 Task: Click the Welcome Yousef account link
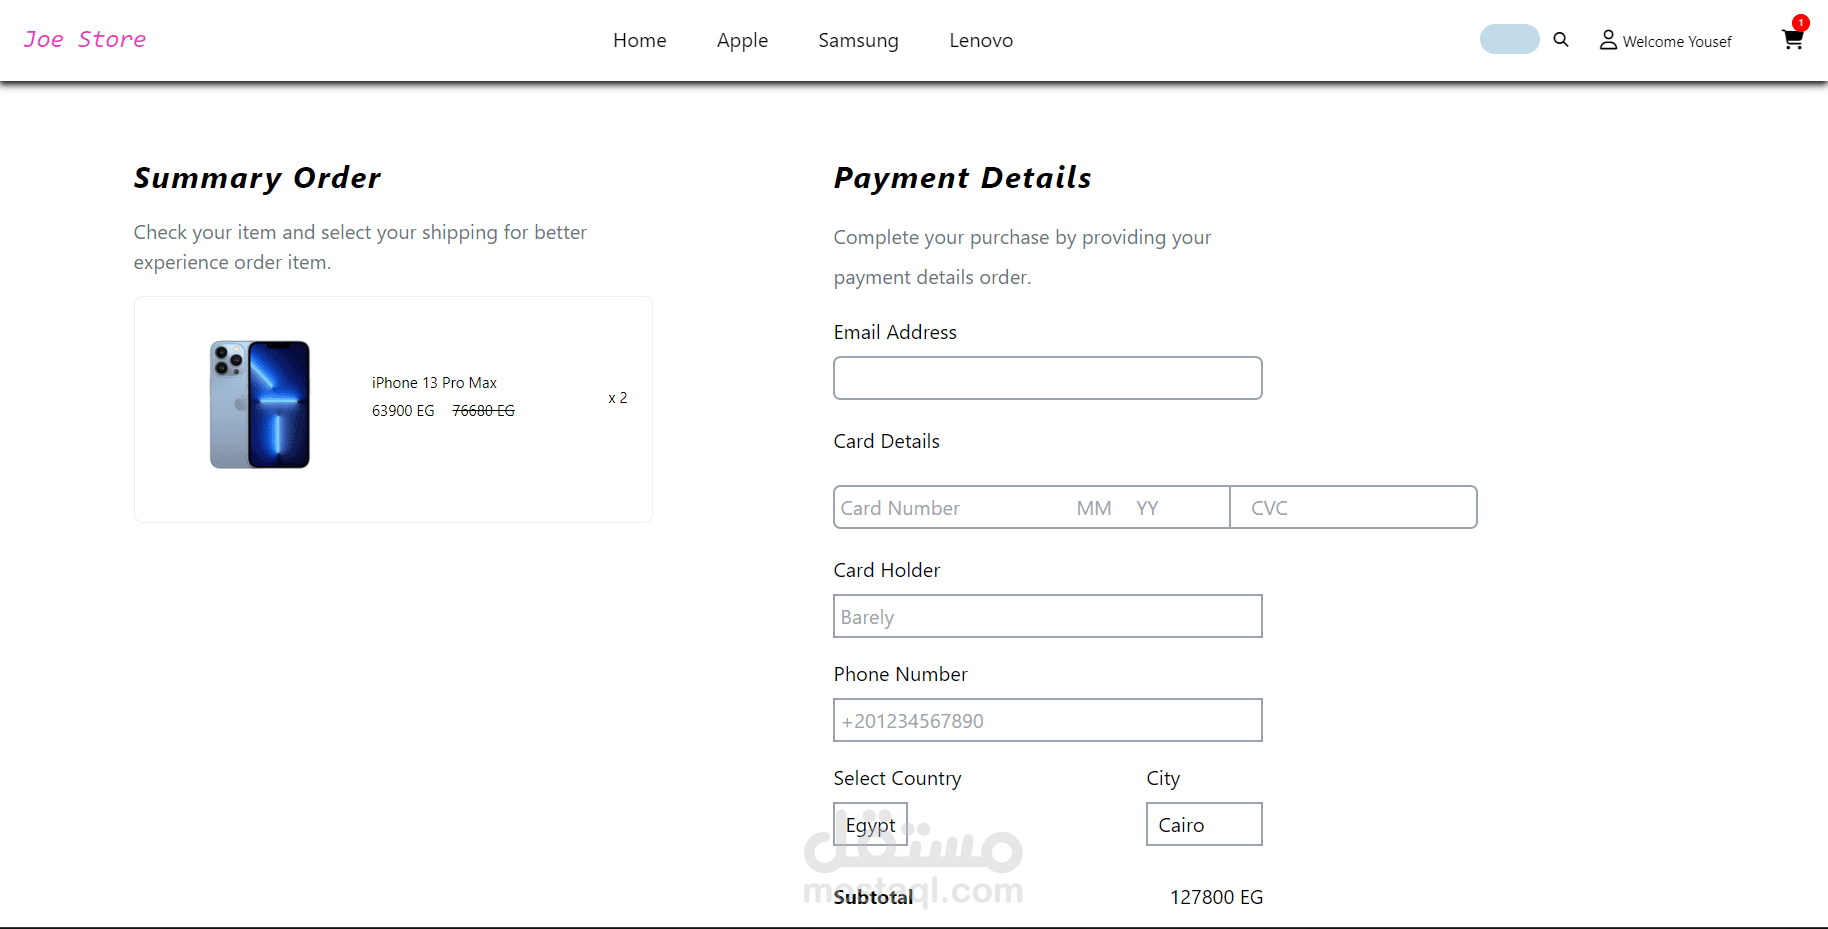[x=1677, y=42]
